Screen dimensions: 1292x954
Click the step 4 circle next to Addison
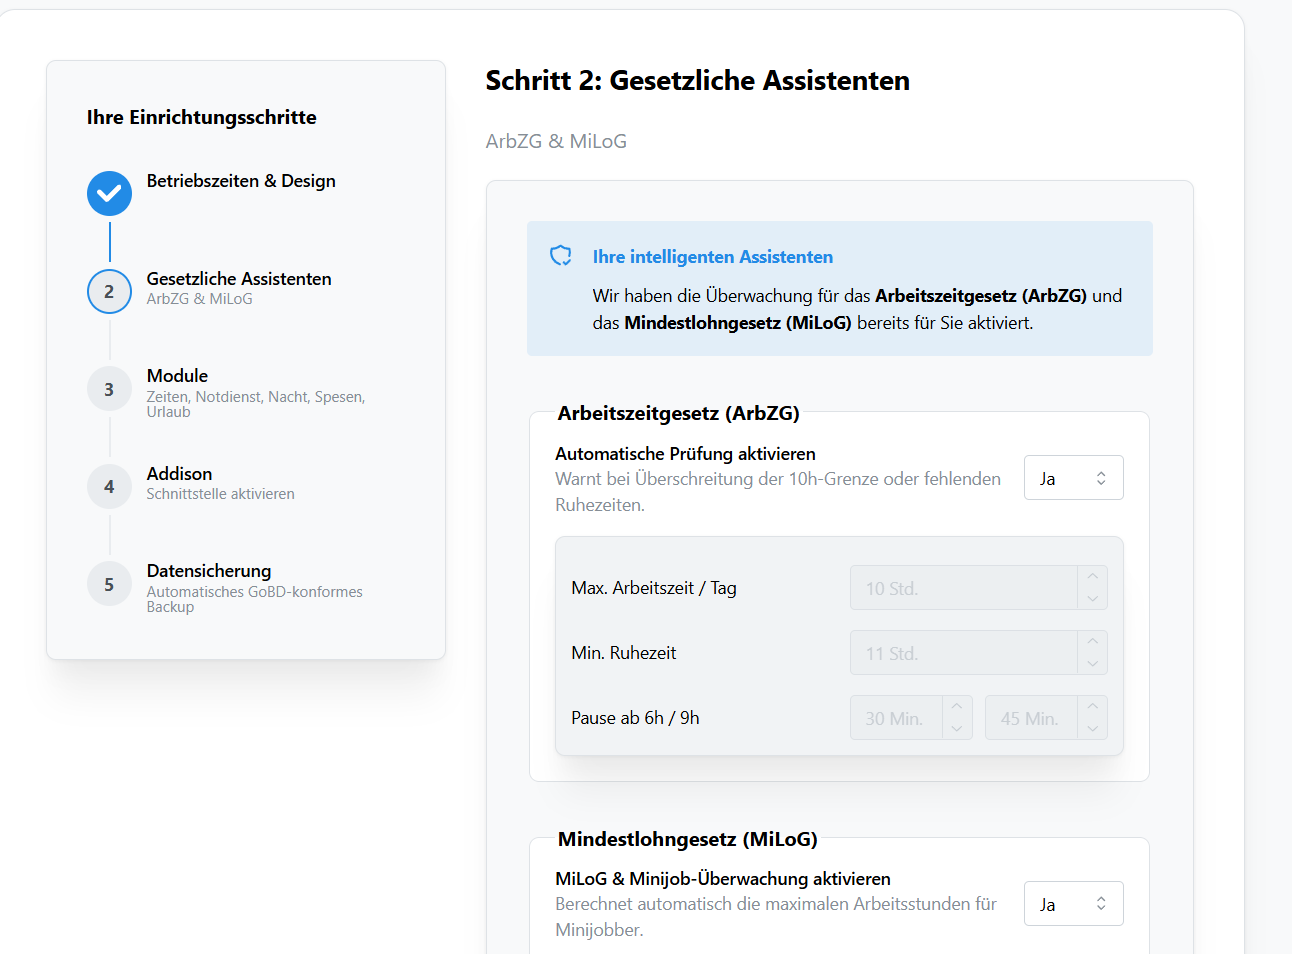(x=109, y=486)
